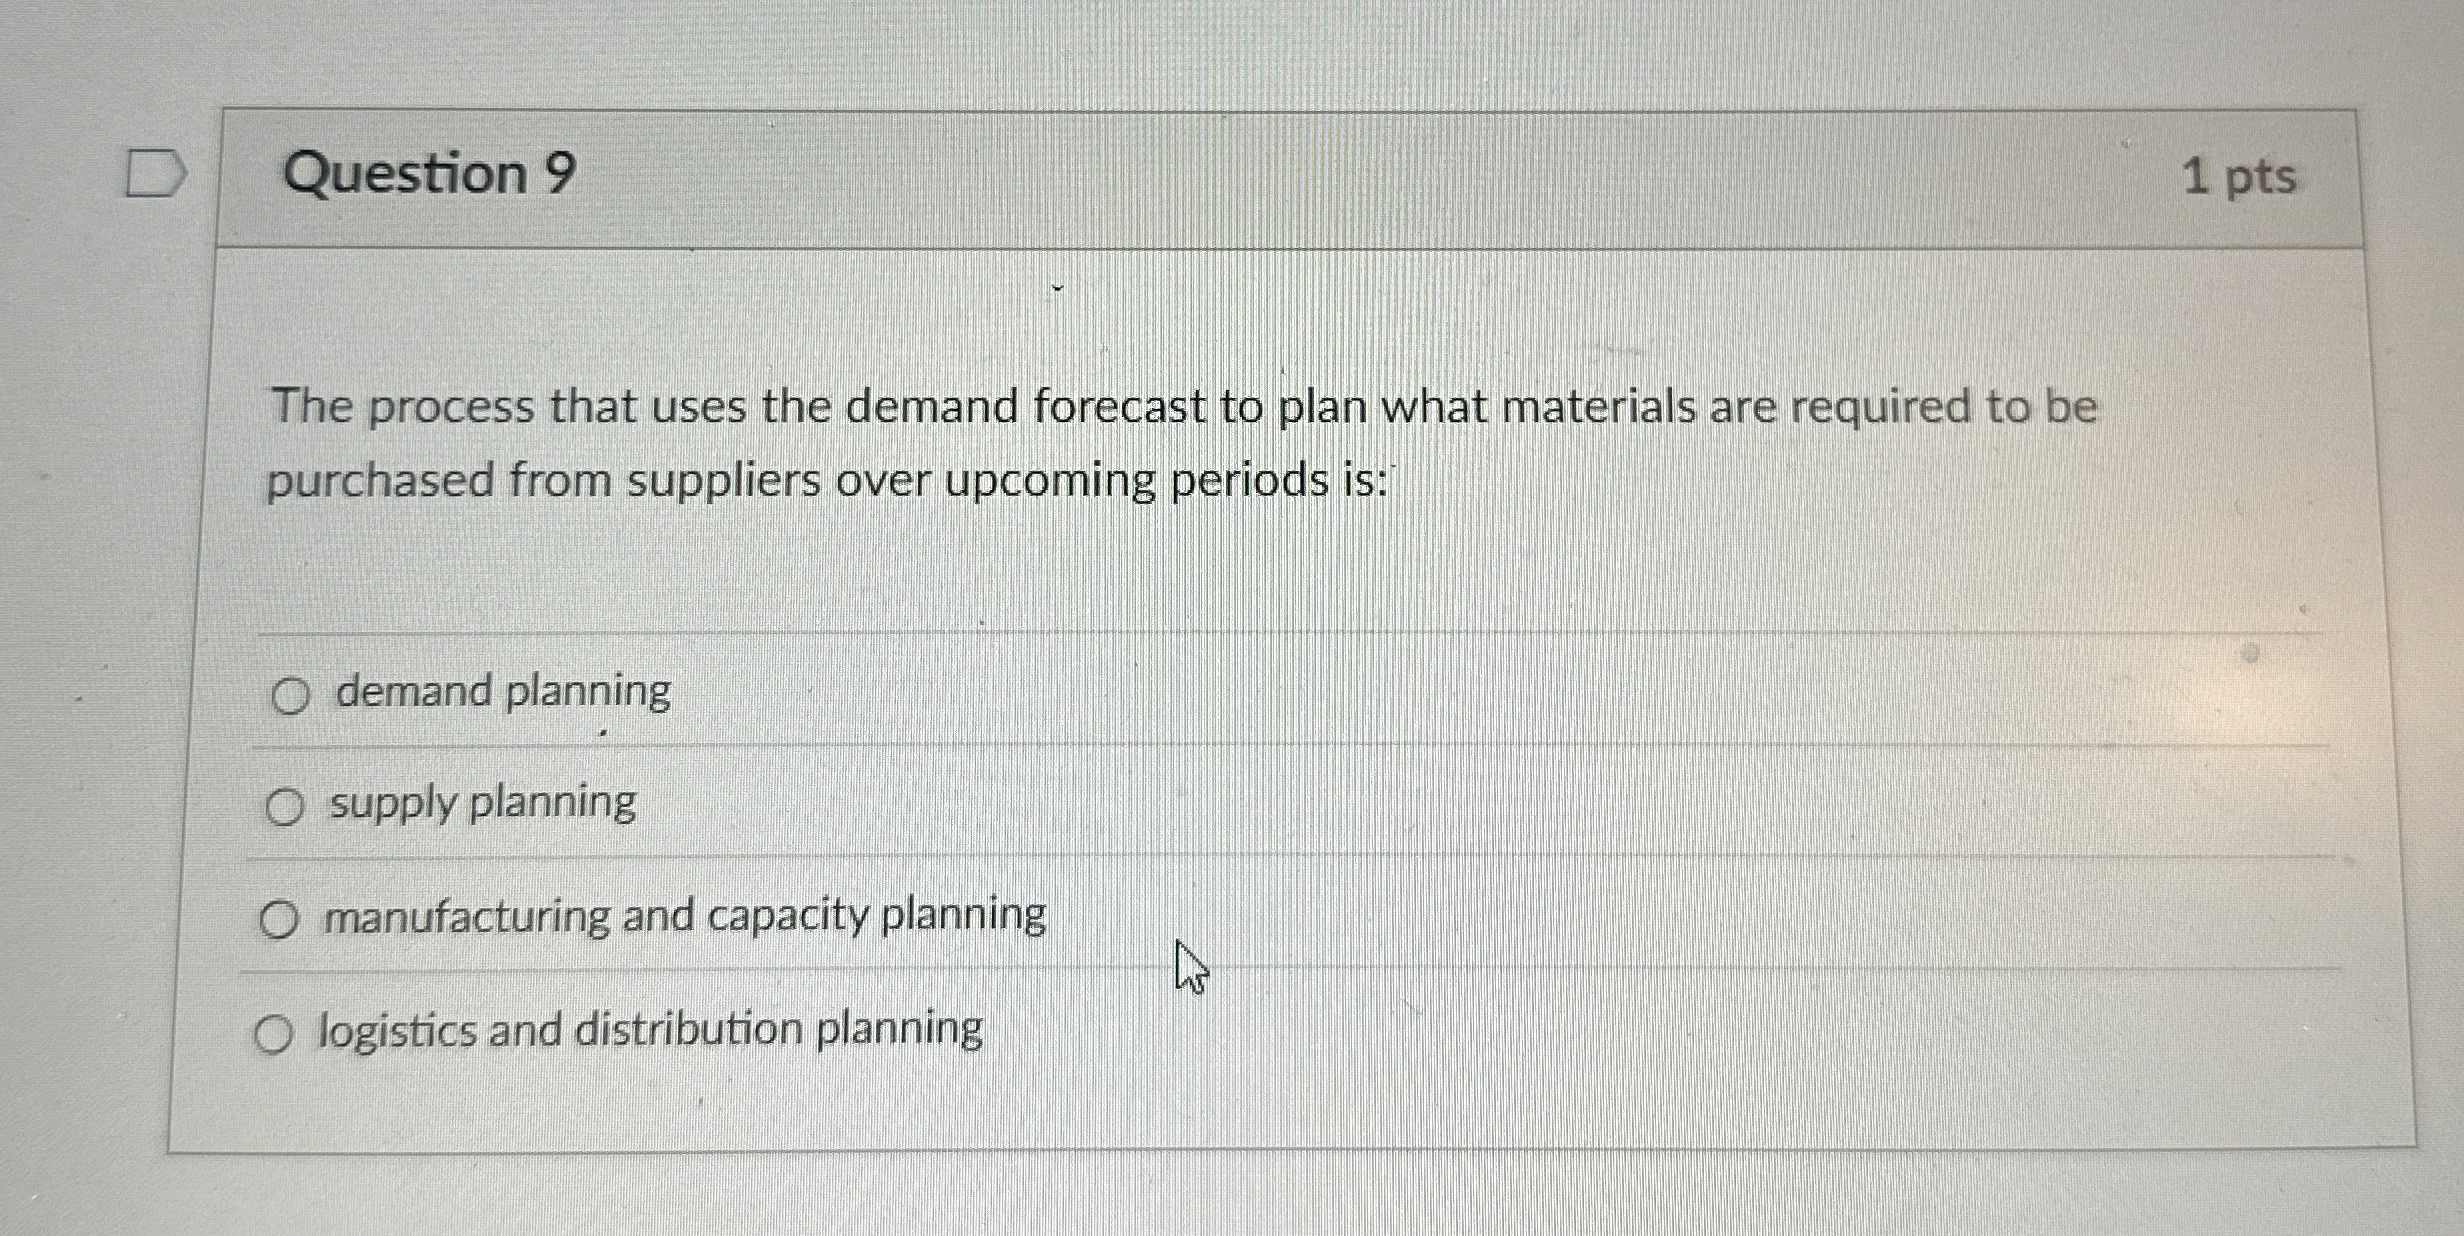
Task: Click the bookmark outline on the left edge
Action: pyautogui.click(x=158, y=172)
